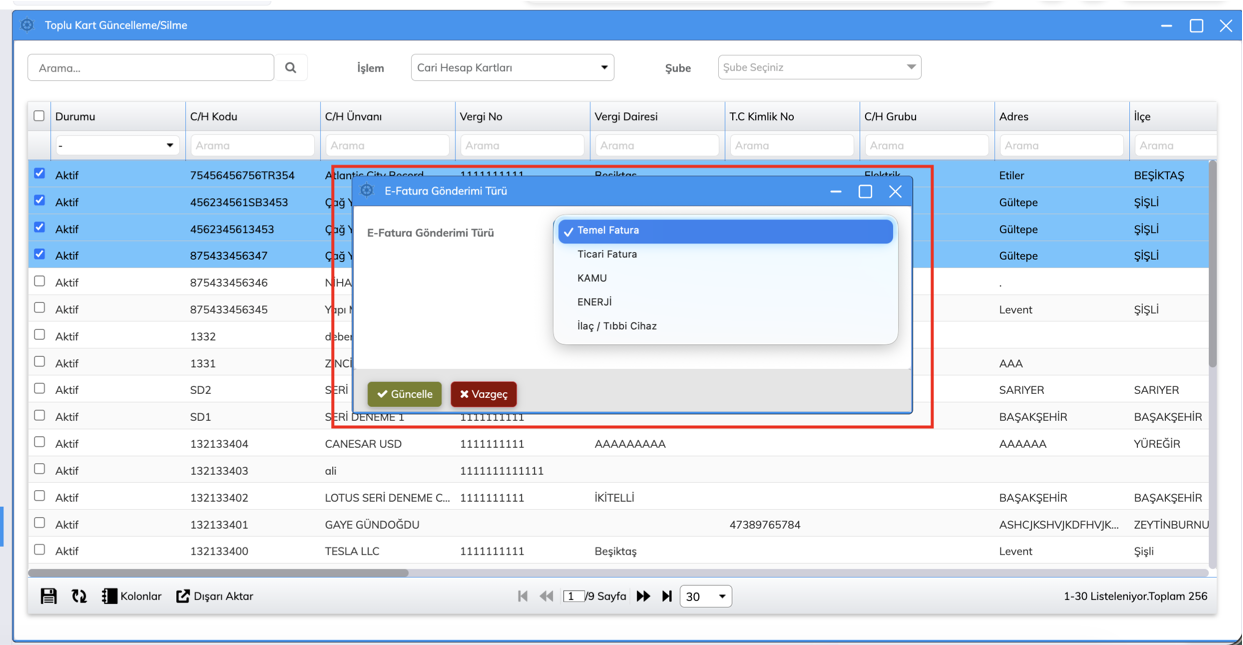This screenshot has width=1243, height=645.
Task: Check the row with code 132133404
Action: pos(40,442)
